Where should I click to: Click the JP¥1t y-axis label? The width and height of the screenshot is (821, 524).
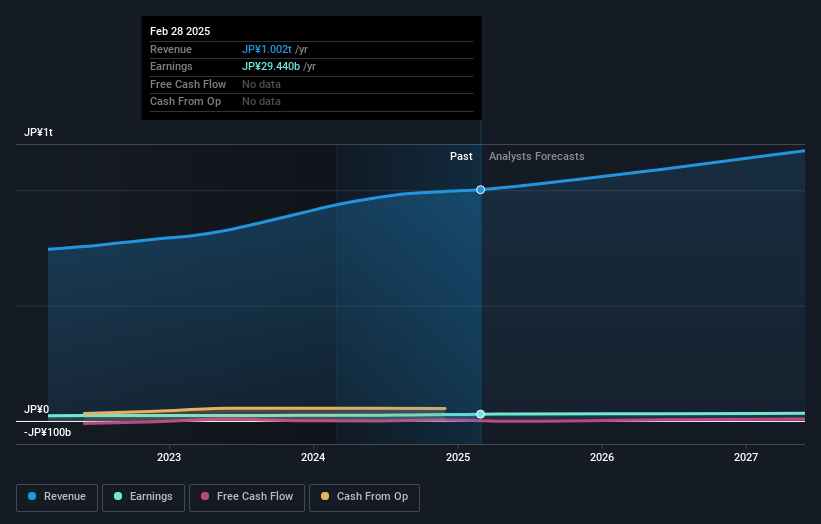pos(38,132)
